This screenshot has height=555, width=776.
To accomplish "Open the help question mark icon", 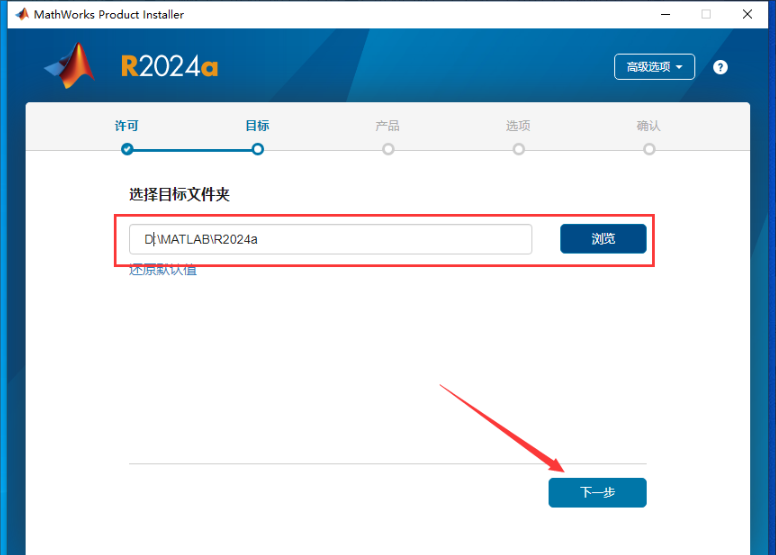I will (720, 67).
